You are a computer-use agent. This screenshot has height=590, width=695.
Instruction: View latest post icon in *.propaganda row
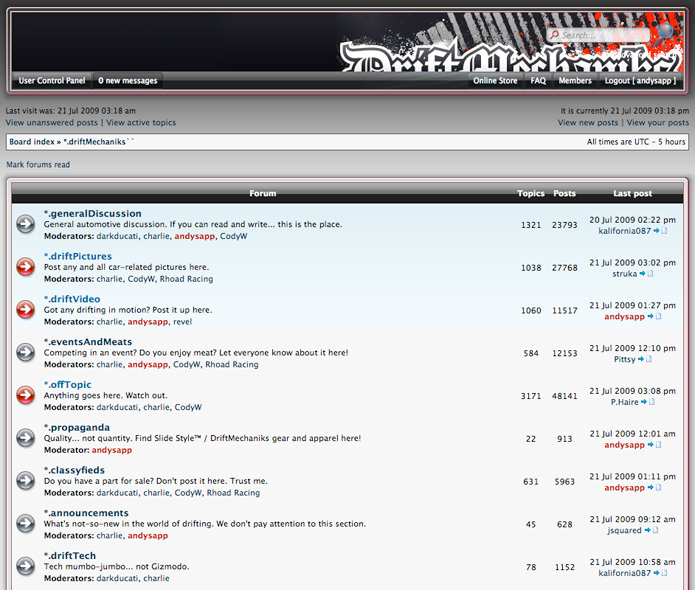click(x=654, y=445)
